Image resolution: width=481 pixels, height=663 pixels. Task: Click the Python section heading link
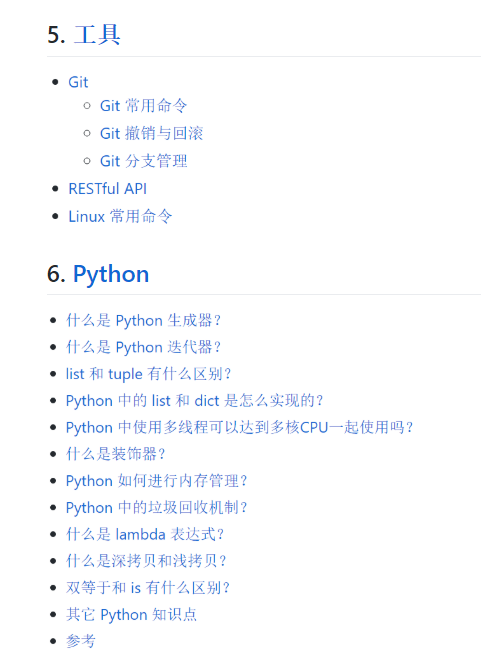(x=111, y=274)
